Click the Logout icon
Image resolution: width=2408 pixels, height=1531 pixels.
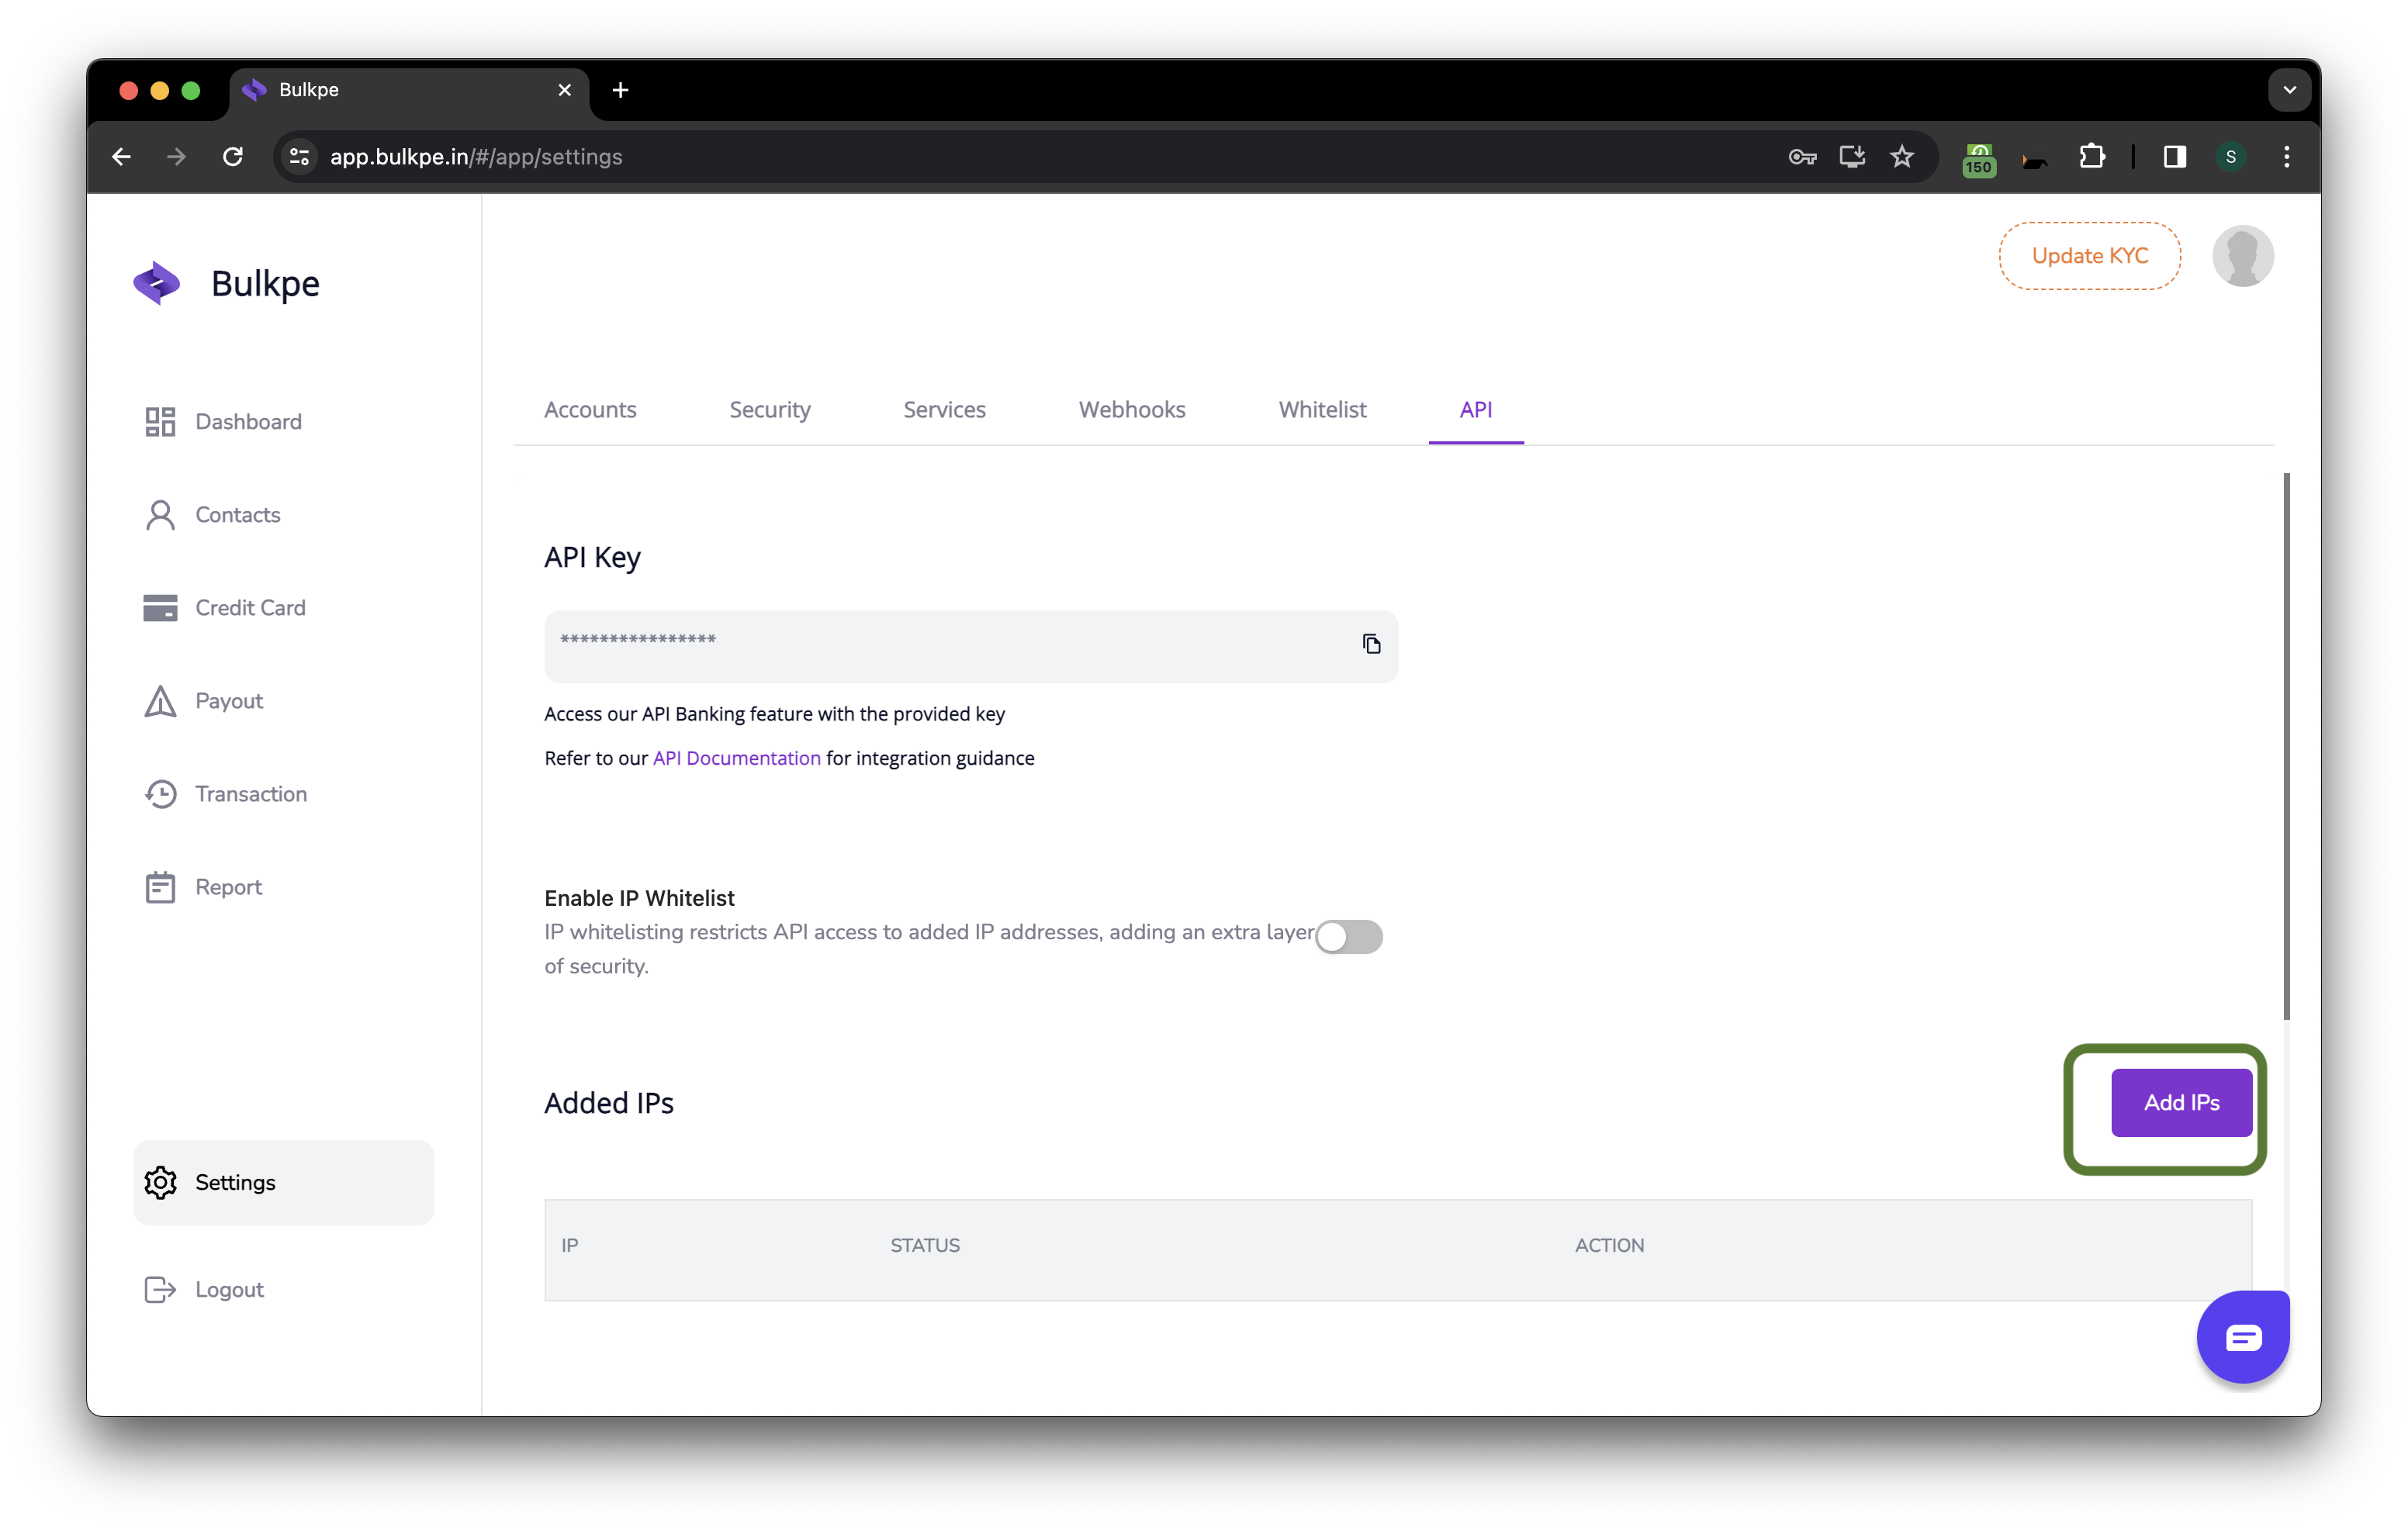click(160, 1290)
